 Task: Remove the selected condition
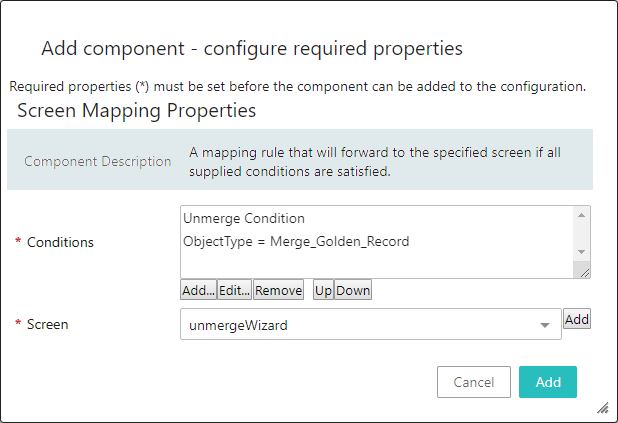pyautogui.click(x=278, y=290)
